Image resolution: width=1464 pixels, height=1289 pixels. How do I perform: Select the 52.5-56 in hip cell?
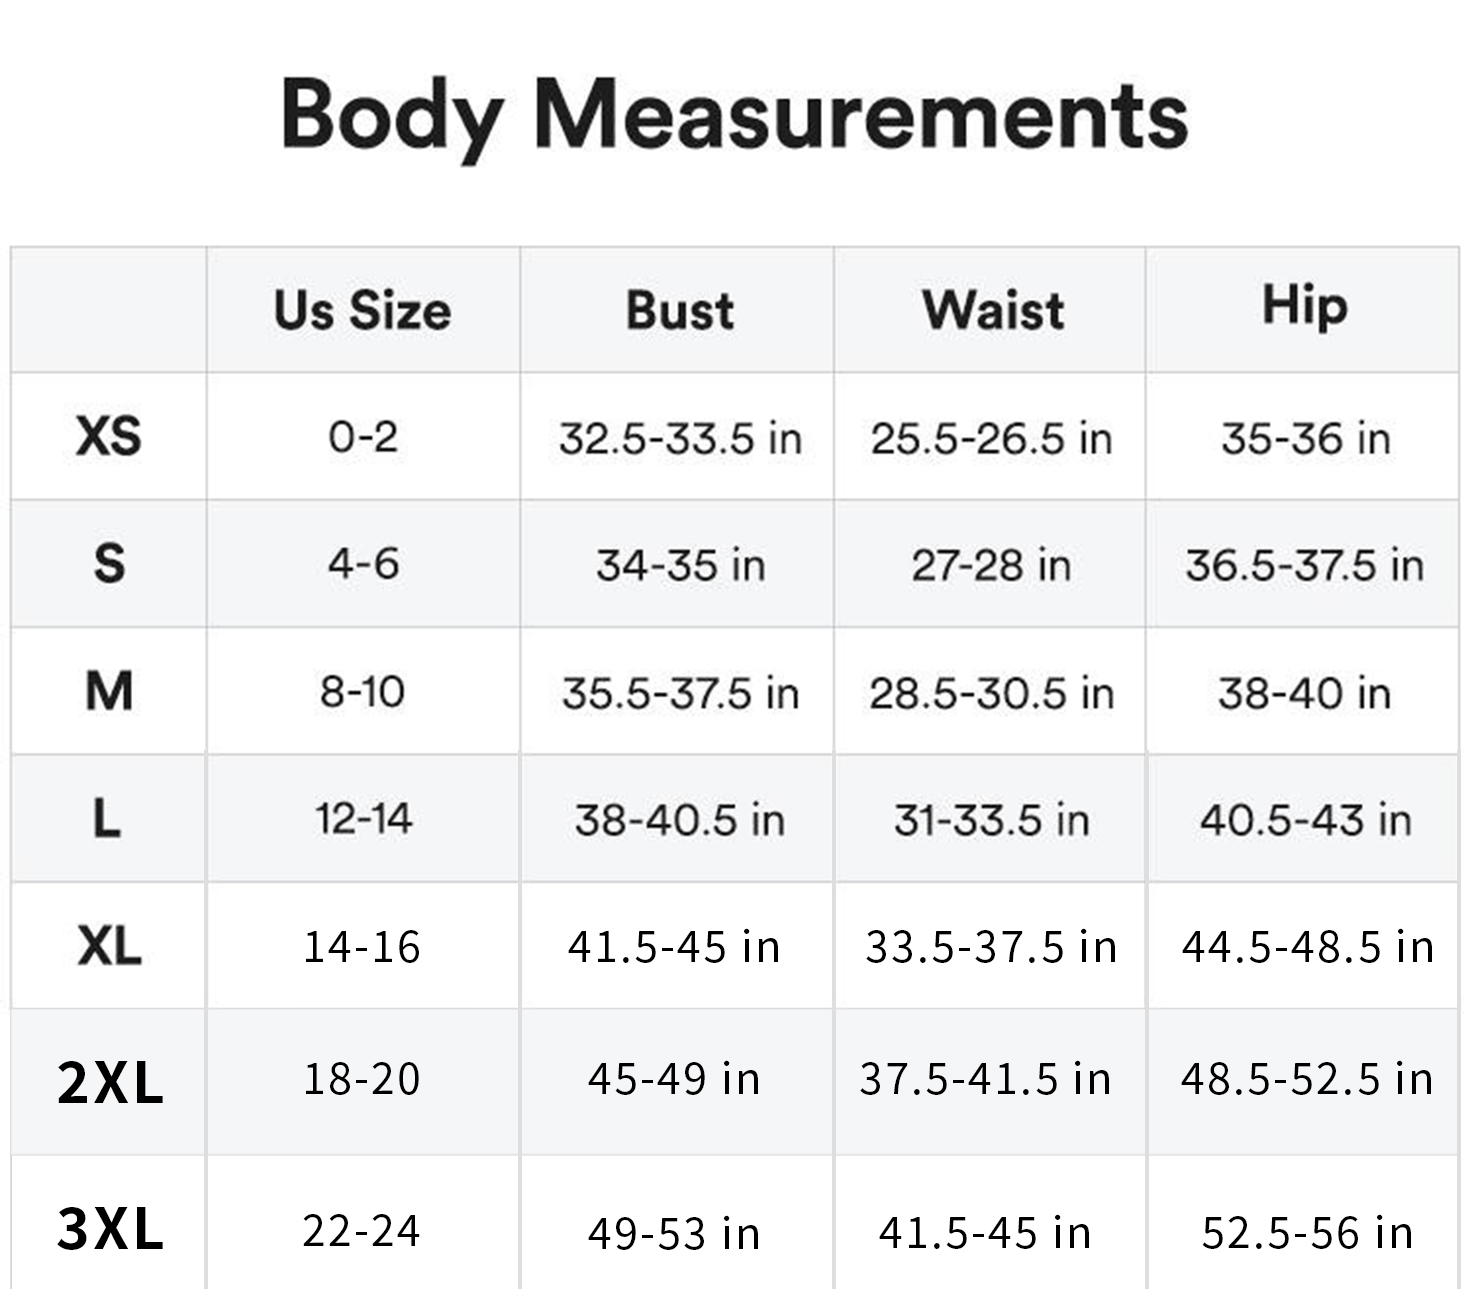1308,1233
